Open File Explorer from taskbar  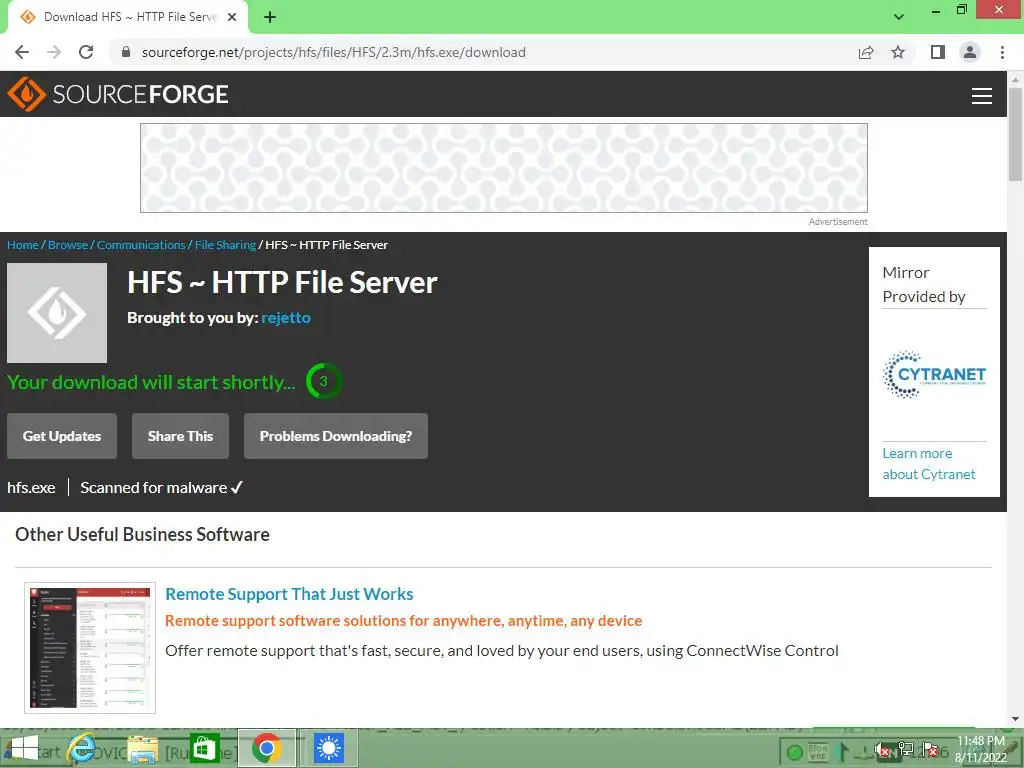142,748
